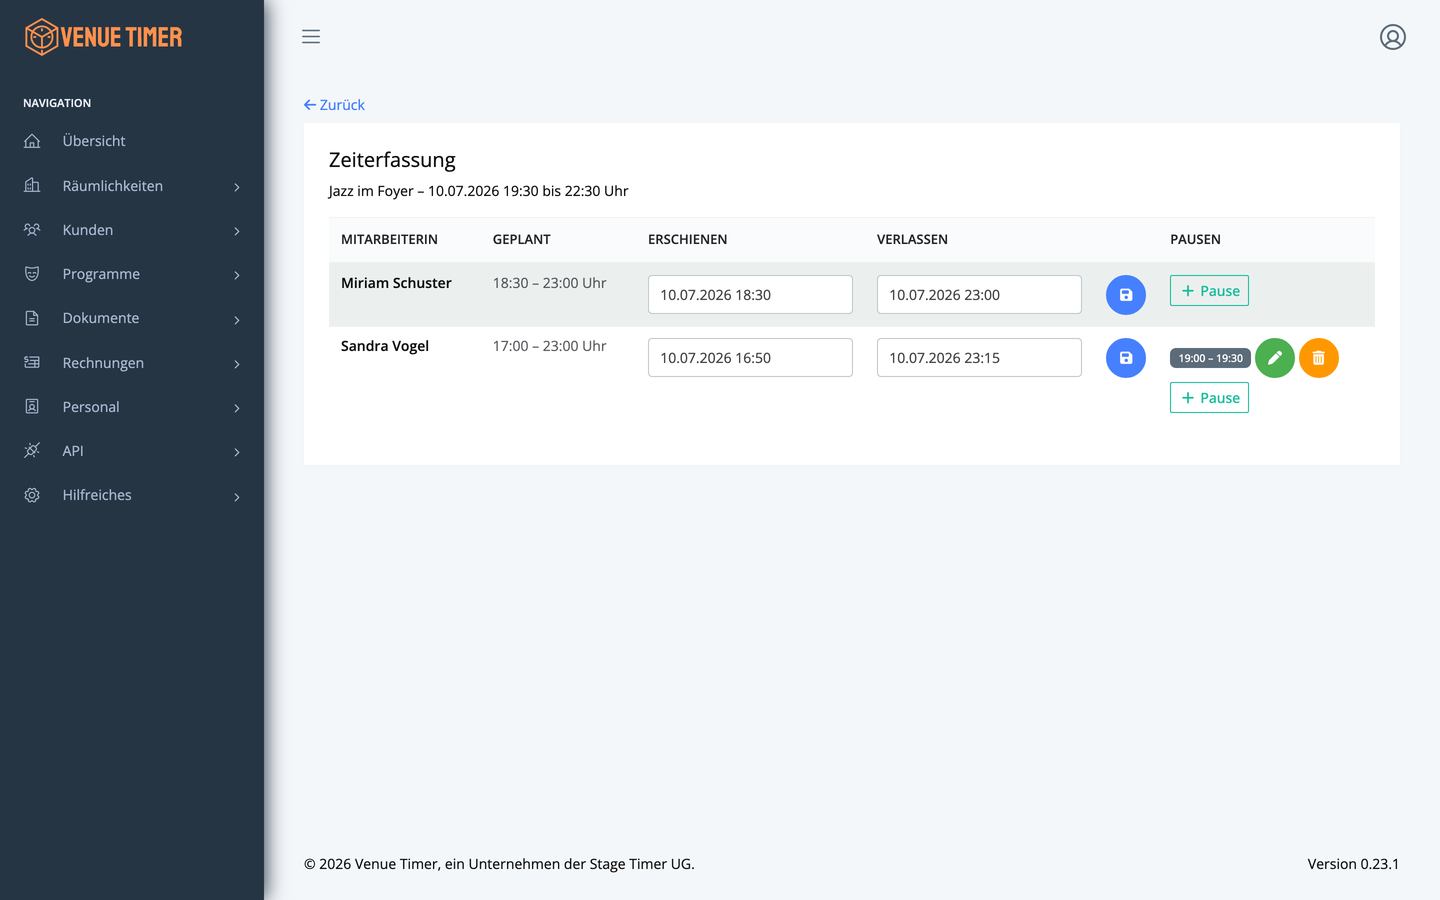Click the Hilfreiches gear icon
Viewport: 1440px width, 900px height.
32,495
